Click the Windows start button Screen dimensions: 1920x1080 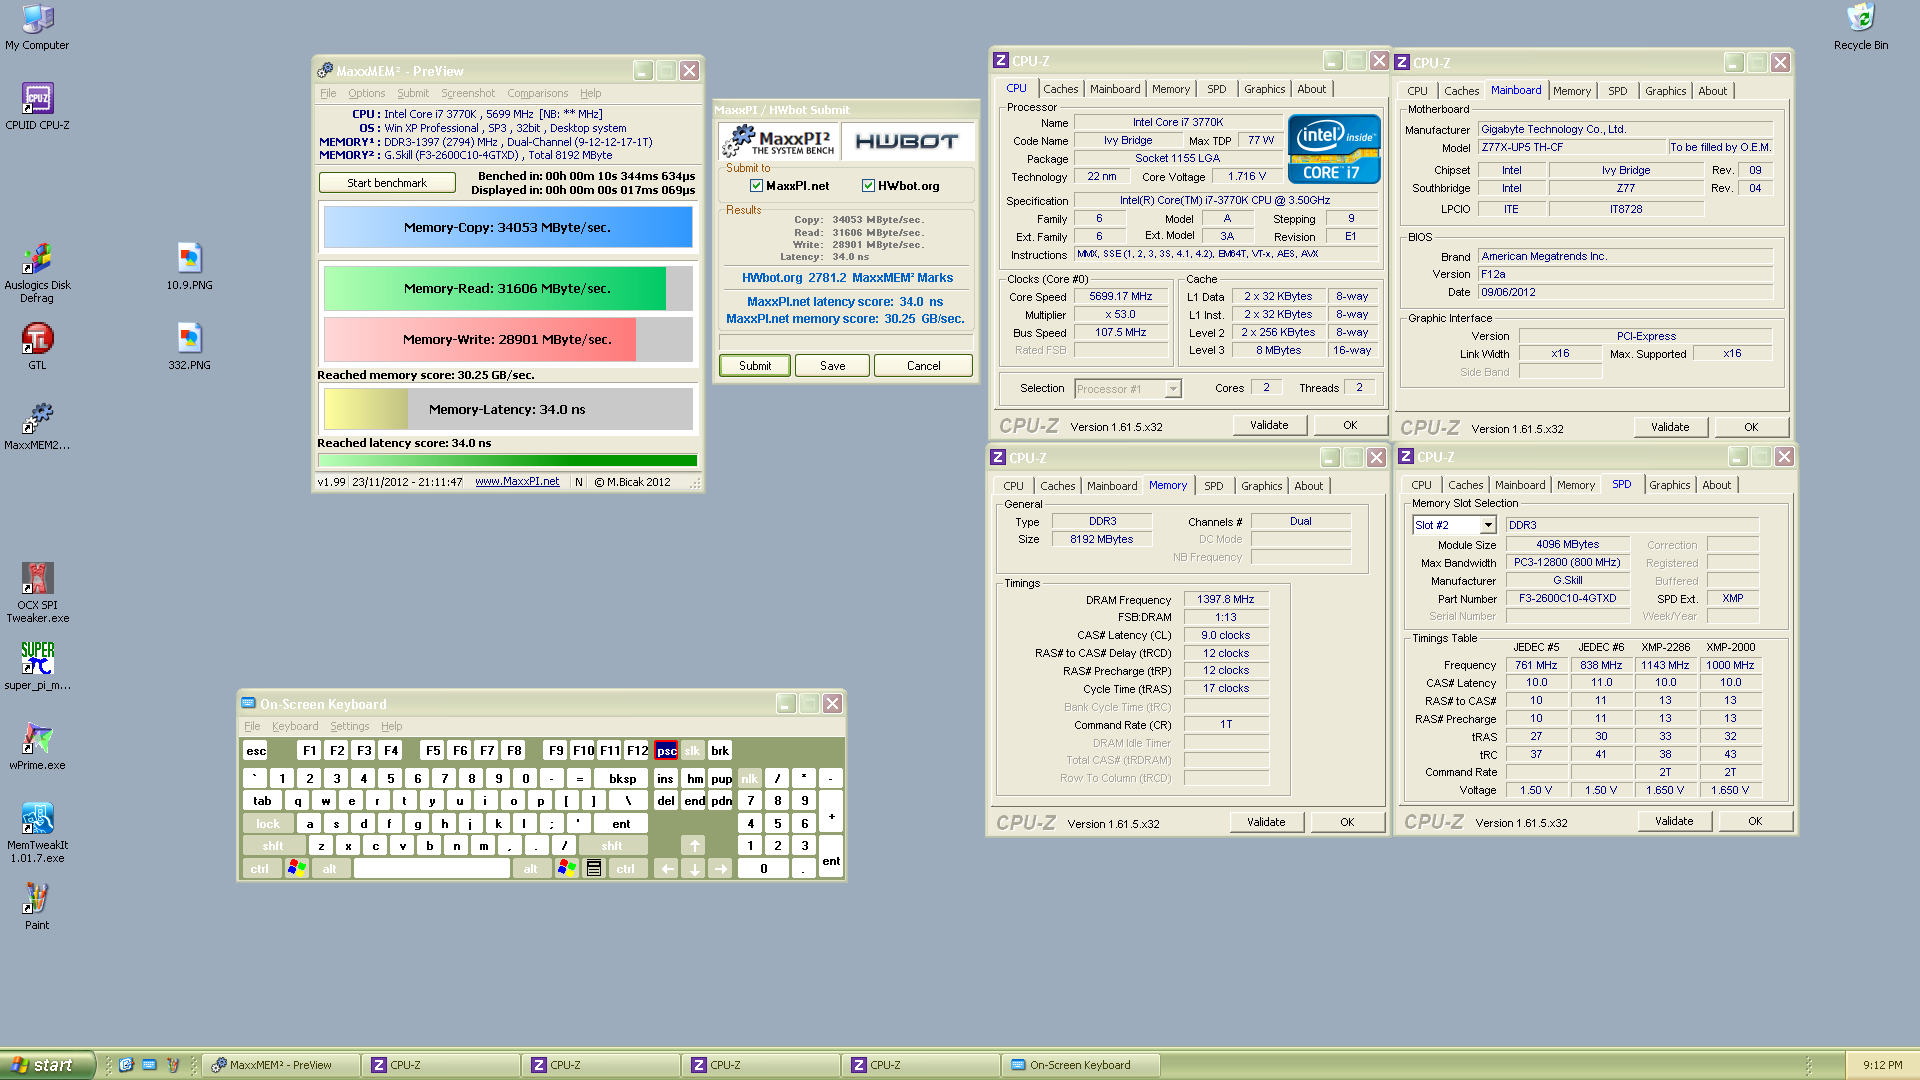(x=46, y=1065)
